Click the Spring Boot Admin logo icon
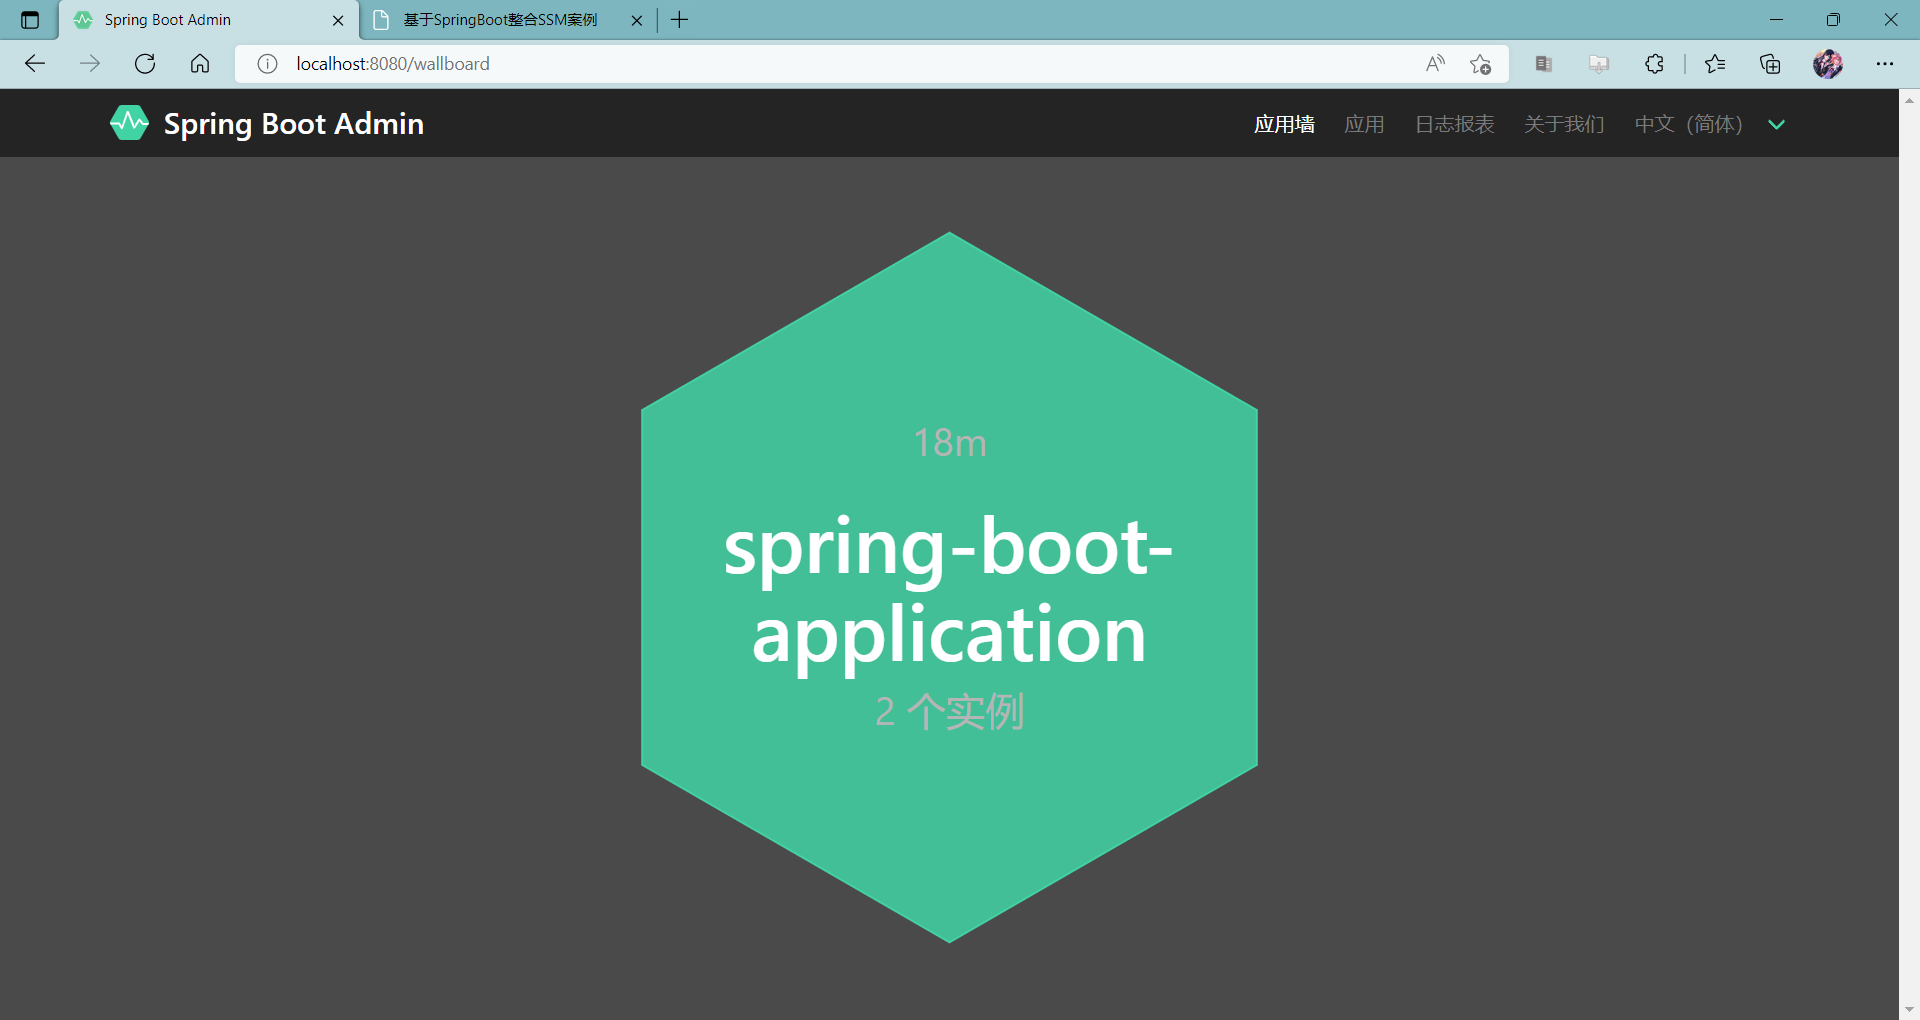Viewport: 1920px width, 1020px height. pos(129,123)
